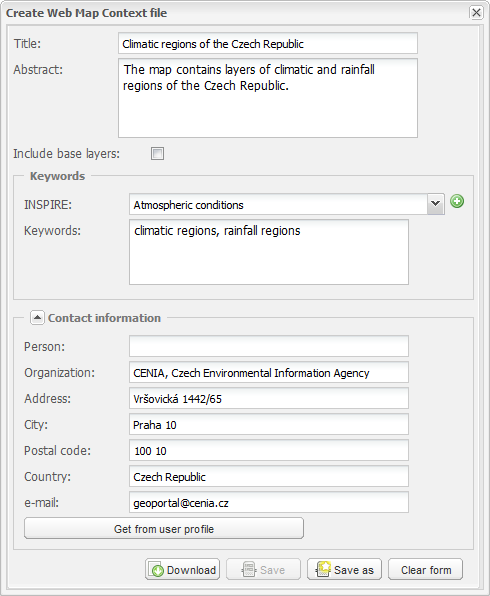Close the Create Web Map Context file dialog
The width and height of the screenshot is (490, 596).
(x=476, y=13)
